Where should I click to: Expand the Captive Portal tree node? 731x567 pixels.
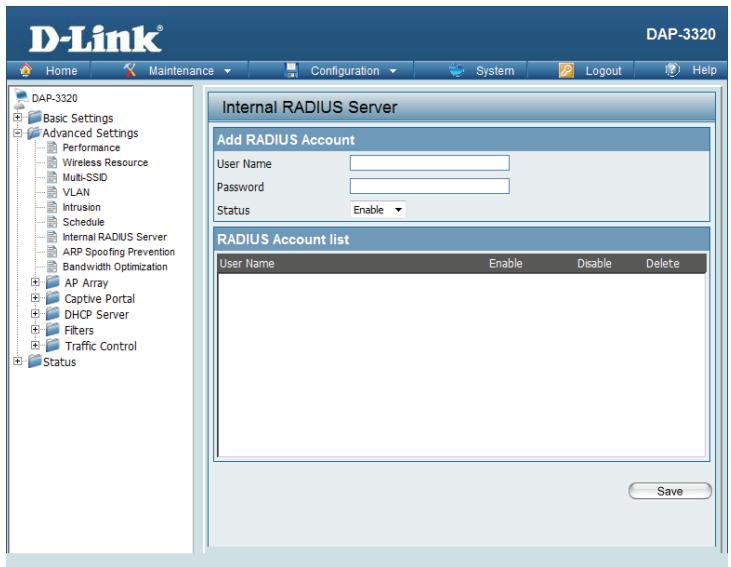(x=35, y=298)
